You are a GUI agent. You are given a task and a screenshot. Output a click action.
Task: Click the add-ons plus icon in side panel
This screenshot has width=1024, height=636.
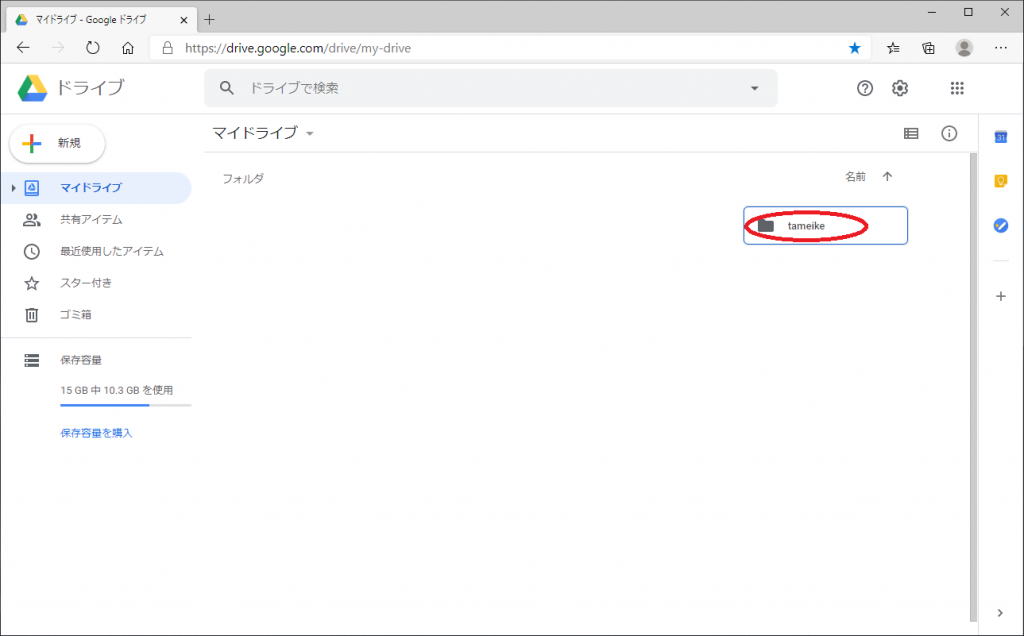(999, 296)
